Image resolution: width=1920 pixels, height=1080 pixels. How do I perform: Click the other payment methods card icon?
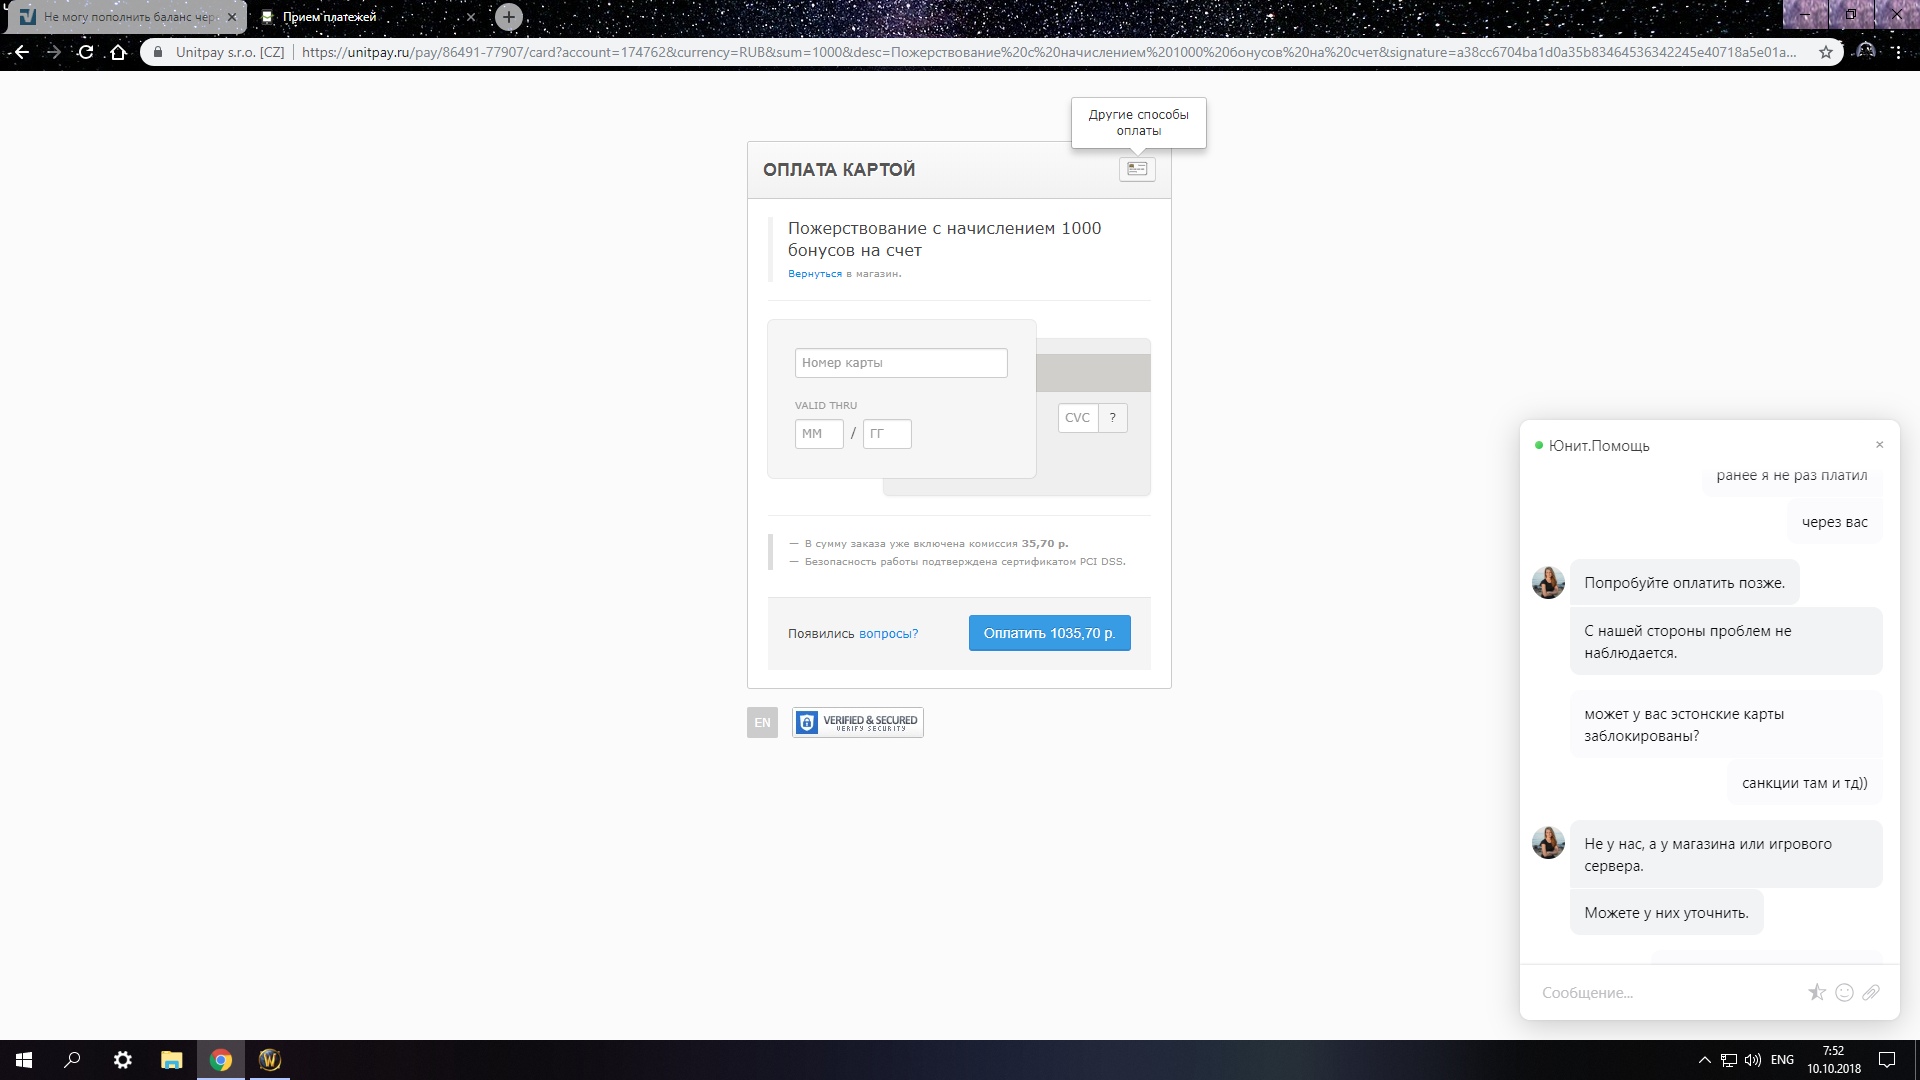1137,169
